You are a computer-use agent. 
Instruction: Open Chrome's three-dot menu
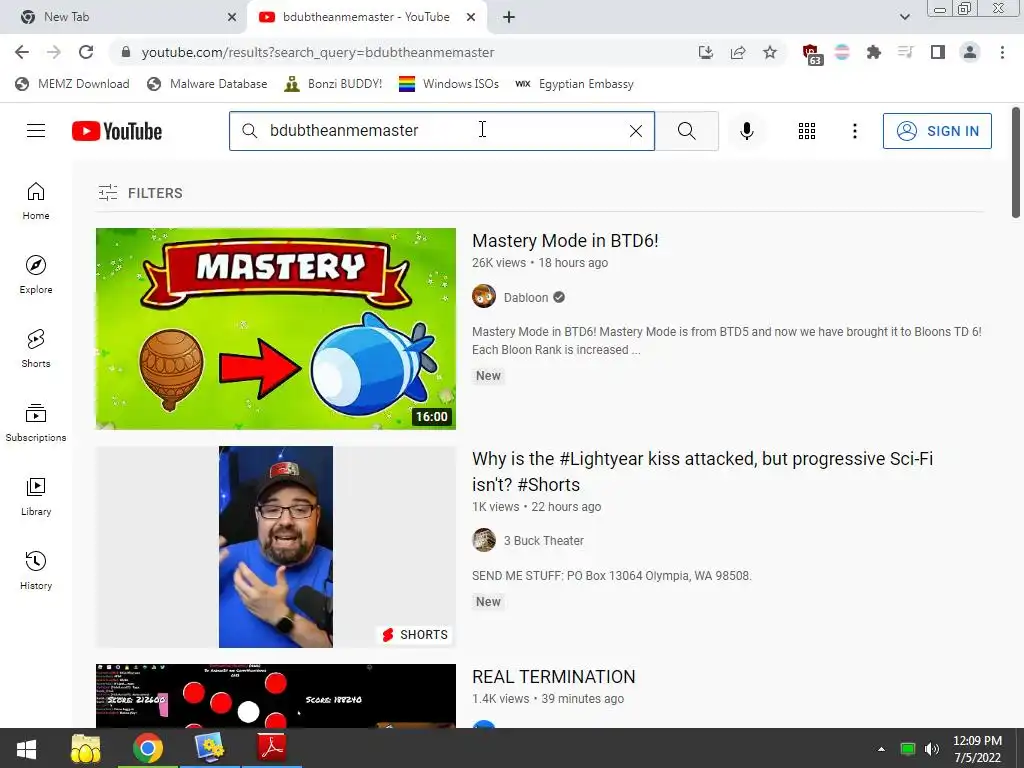pyautogui.click(x=1002, y=52)
